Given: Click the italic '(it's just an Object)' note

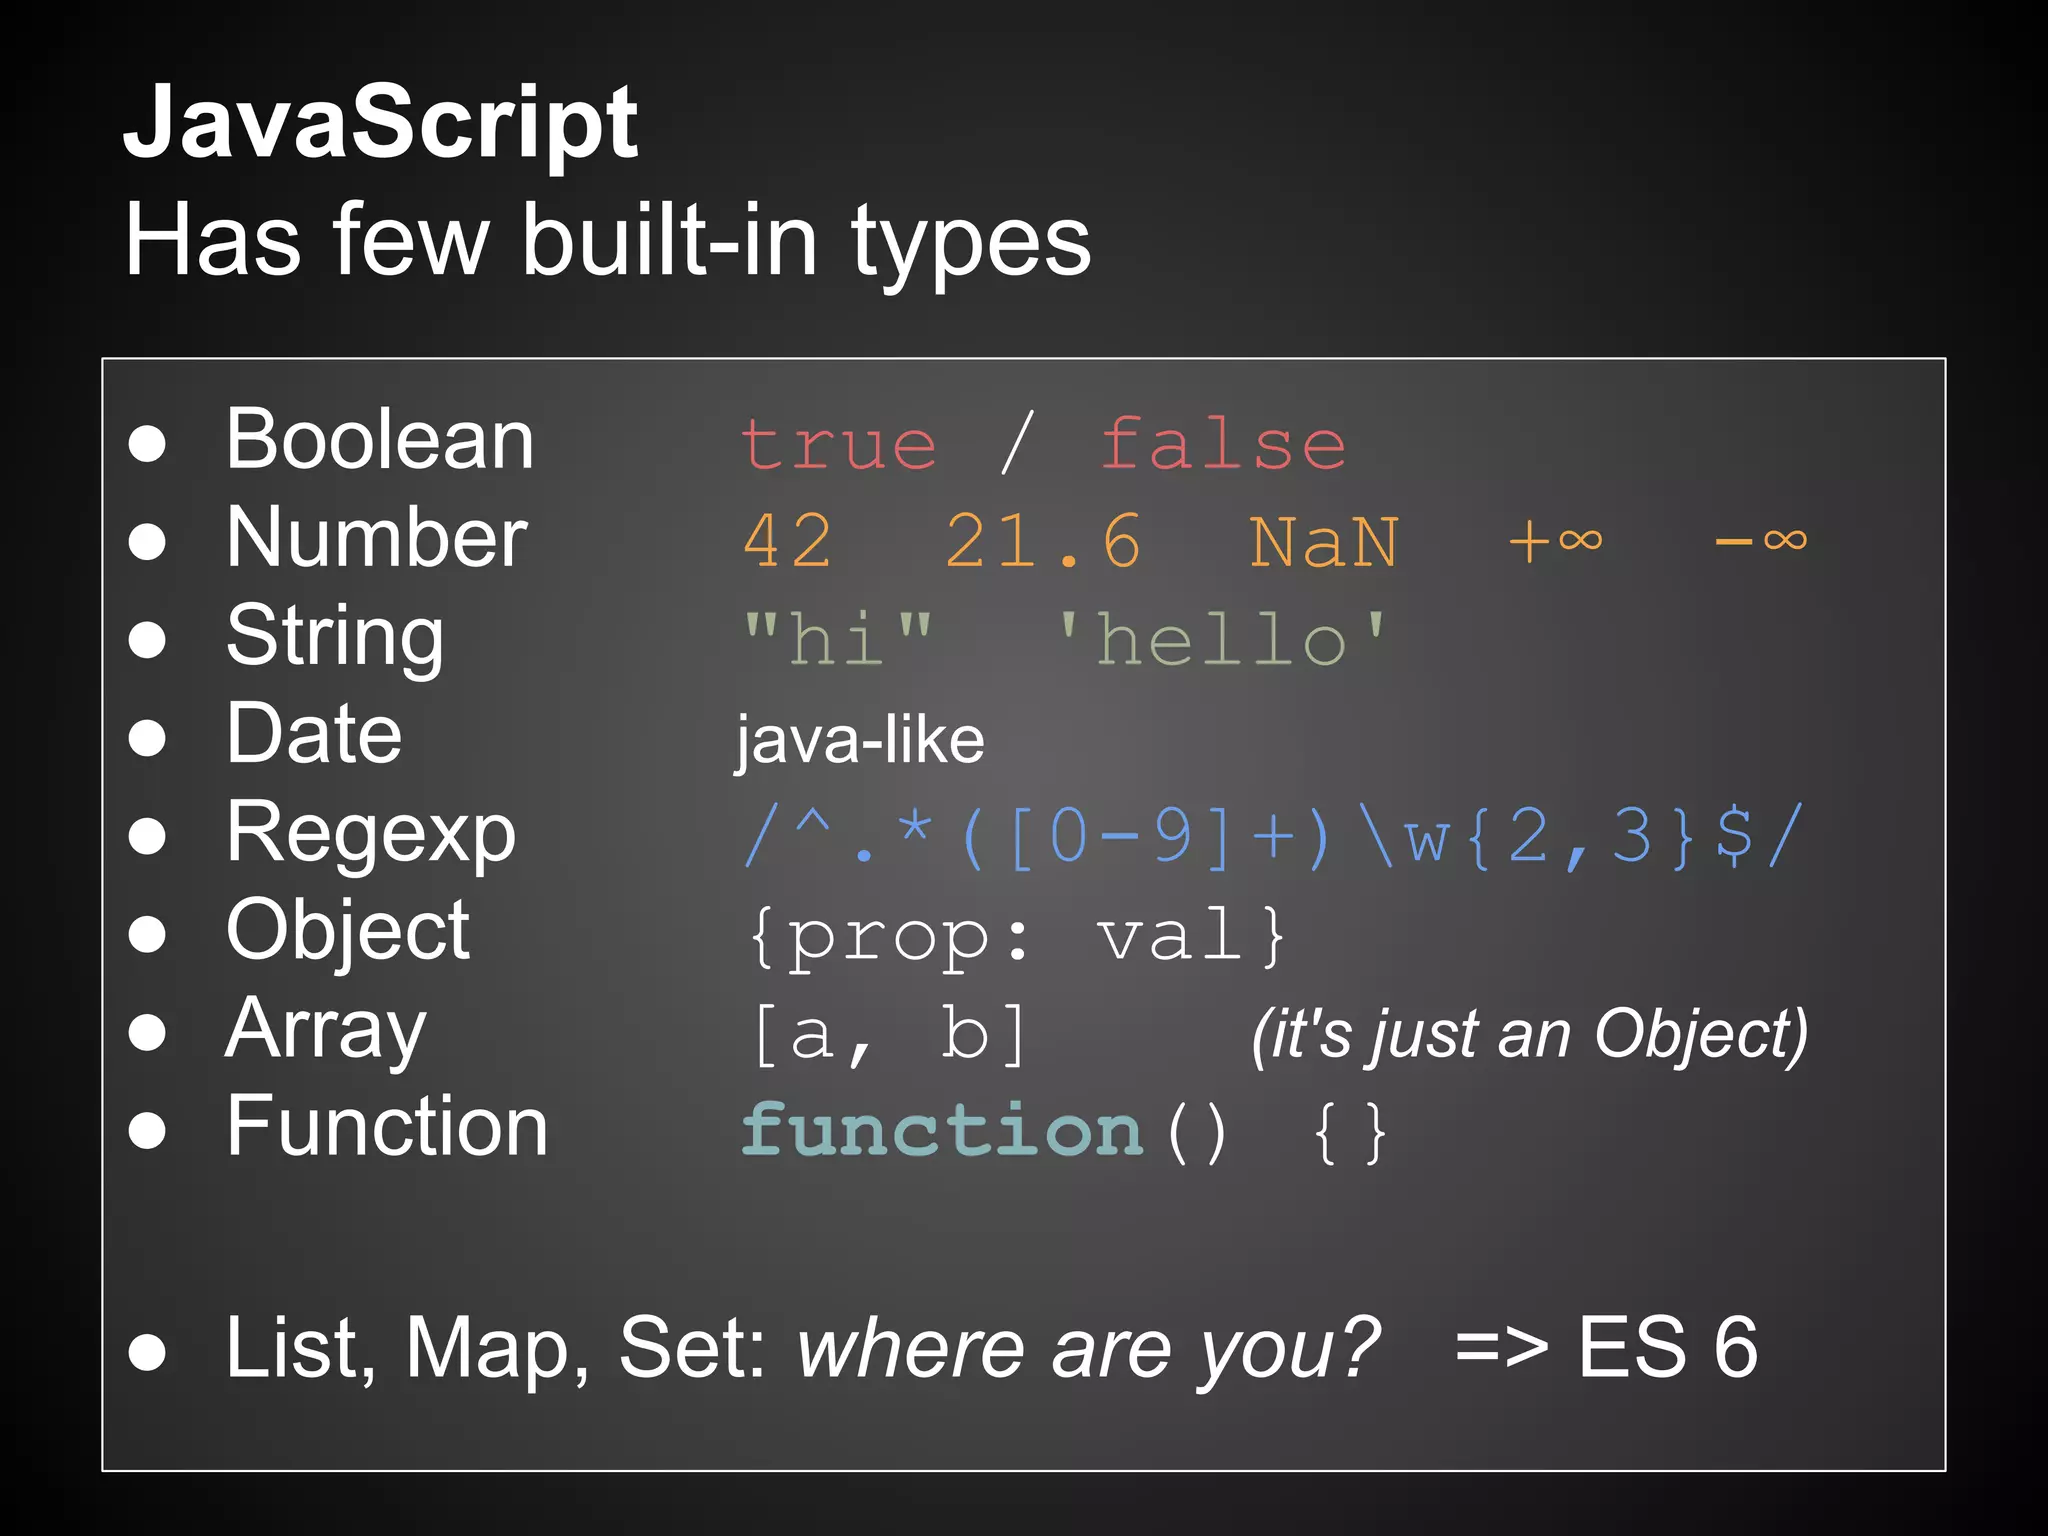Looking at the screenshot, I should tap(1529, 1034).
